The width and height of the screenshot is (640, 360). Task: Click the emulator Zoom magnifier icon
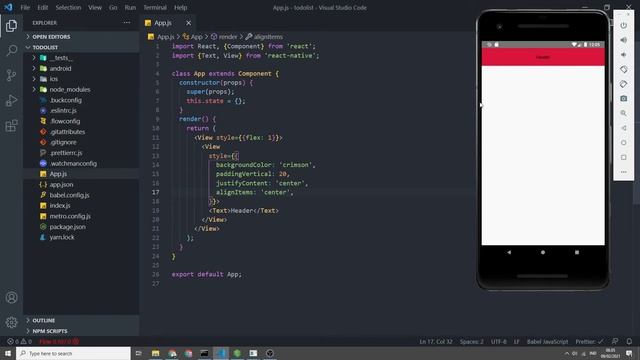click(x=623, y=113)
